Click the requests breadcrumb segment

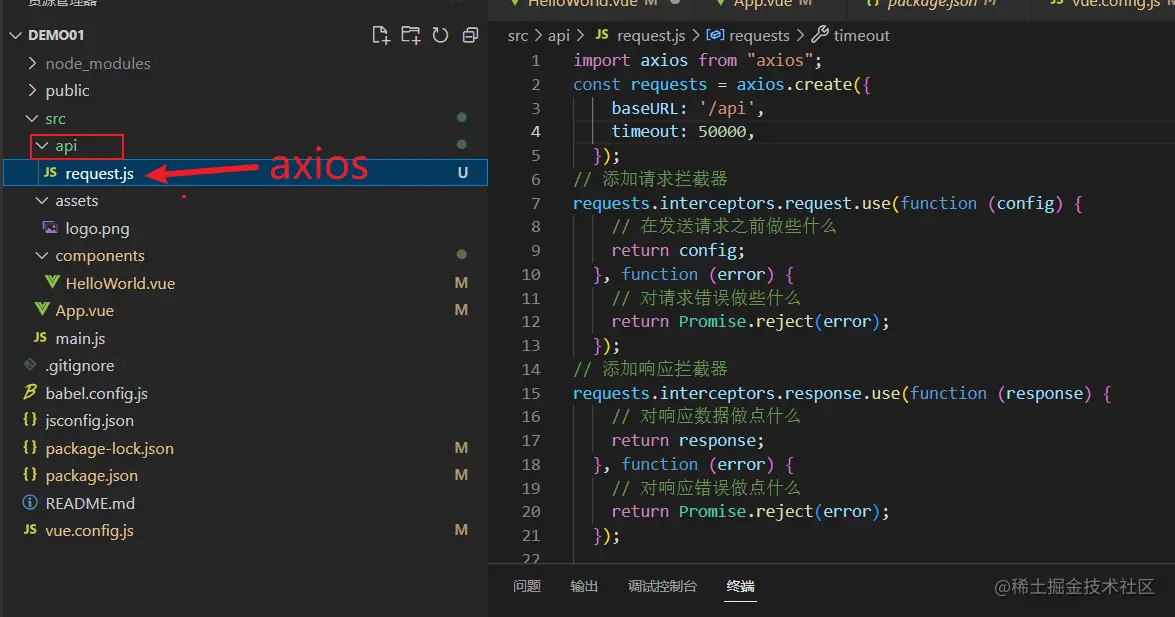(x=759, y=35)
